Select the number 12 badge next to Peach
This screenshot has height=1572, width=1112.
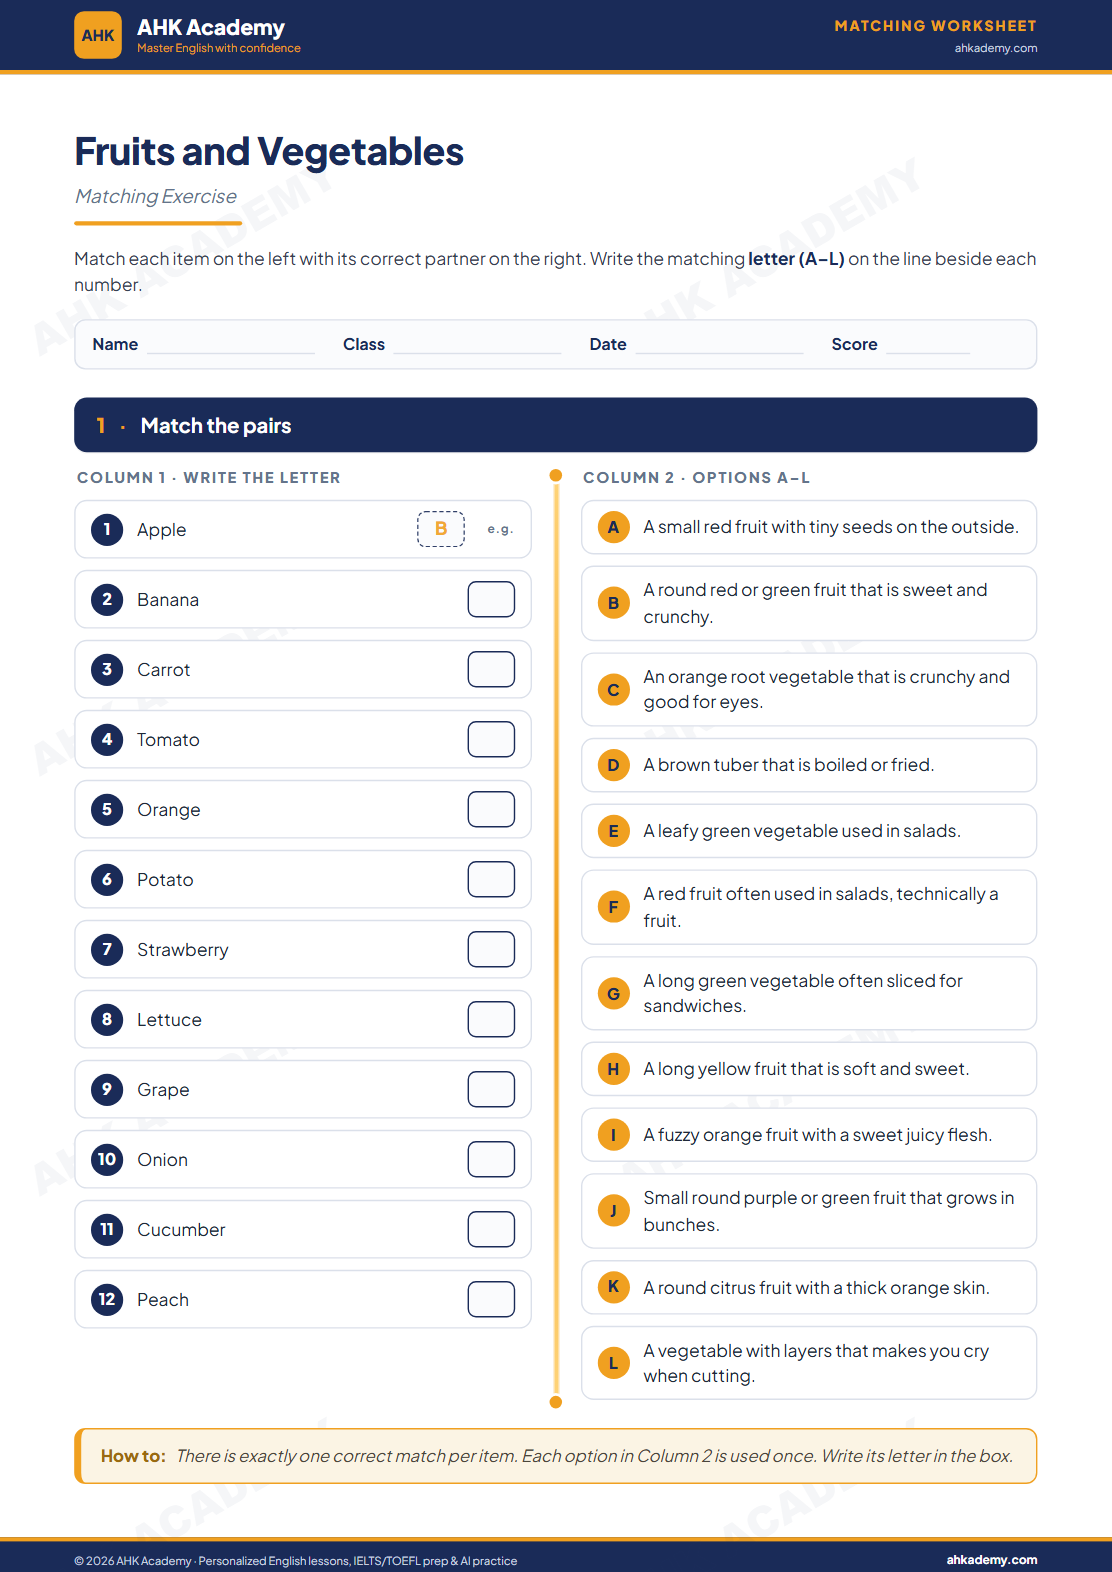pyautogui.click(x=107, y=1299)
